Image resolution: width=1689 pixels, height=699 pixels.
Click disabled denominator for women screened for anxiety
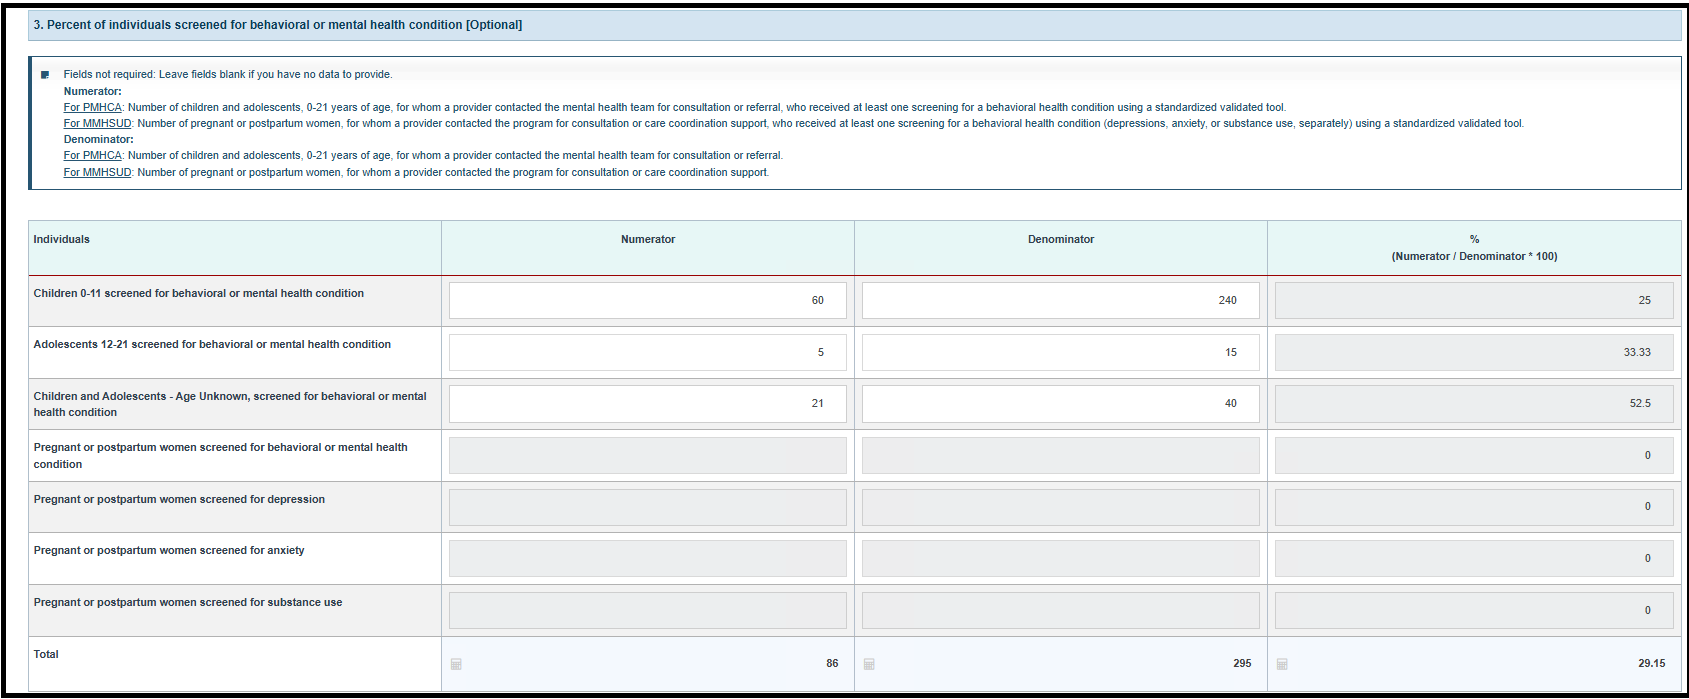click(1061, 558)
